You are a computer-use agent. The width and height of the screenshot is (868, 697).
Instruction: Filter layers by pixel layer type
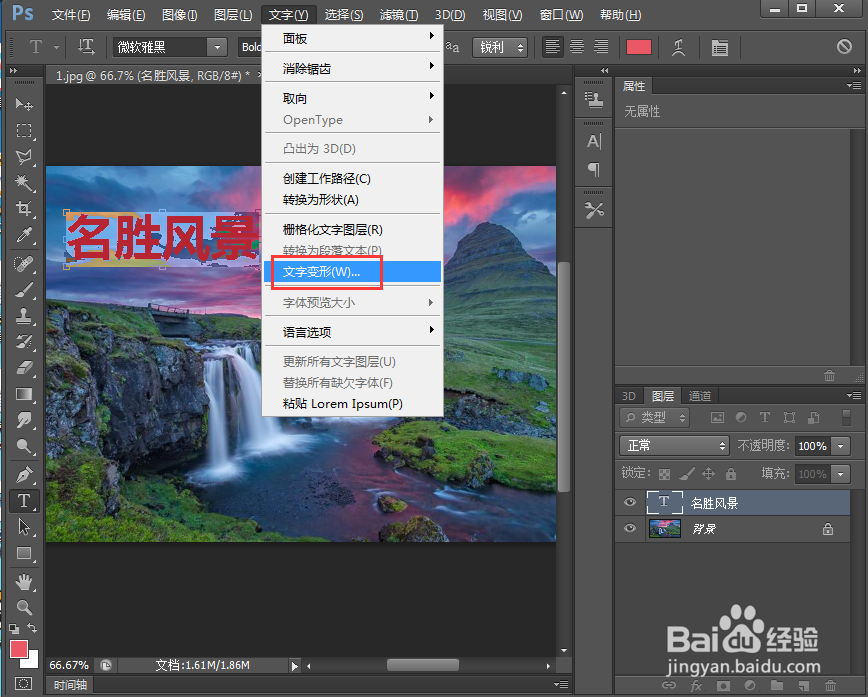pyautogui.click(x=717, y=418)
